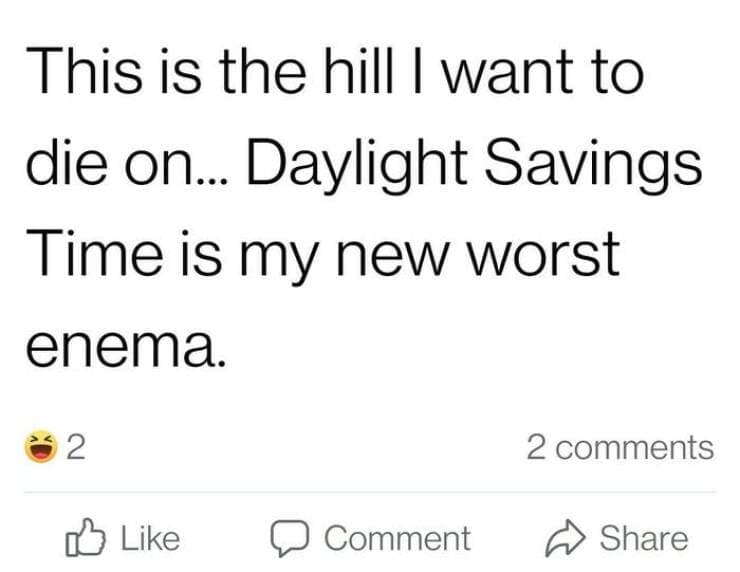Click the Share arrow icon
Screen dimensions: 740x572
coord(569,538)
